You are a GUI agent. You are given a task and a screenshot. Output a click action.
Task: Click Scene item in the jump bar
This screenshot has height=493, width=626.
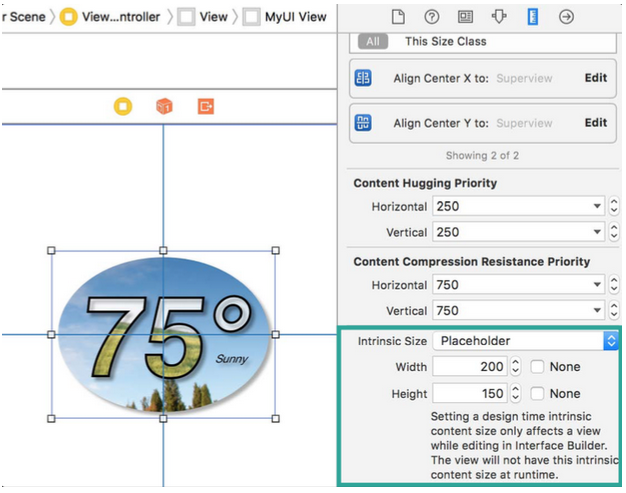coord(24,17)
